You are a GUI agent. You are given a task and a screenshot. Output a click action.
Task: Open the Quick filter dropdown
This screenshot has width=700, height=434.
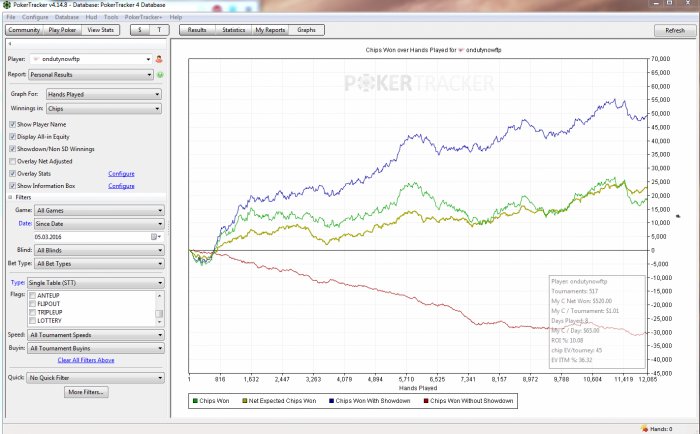pos(96,378)
